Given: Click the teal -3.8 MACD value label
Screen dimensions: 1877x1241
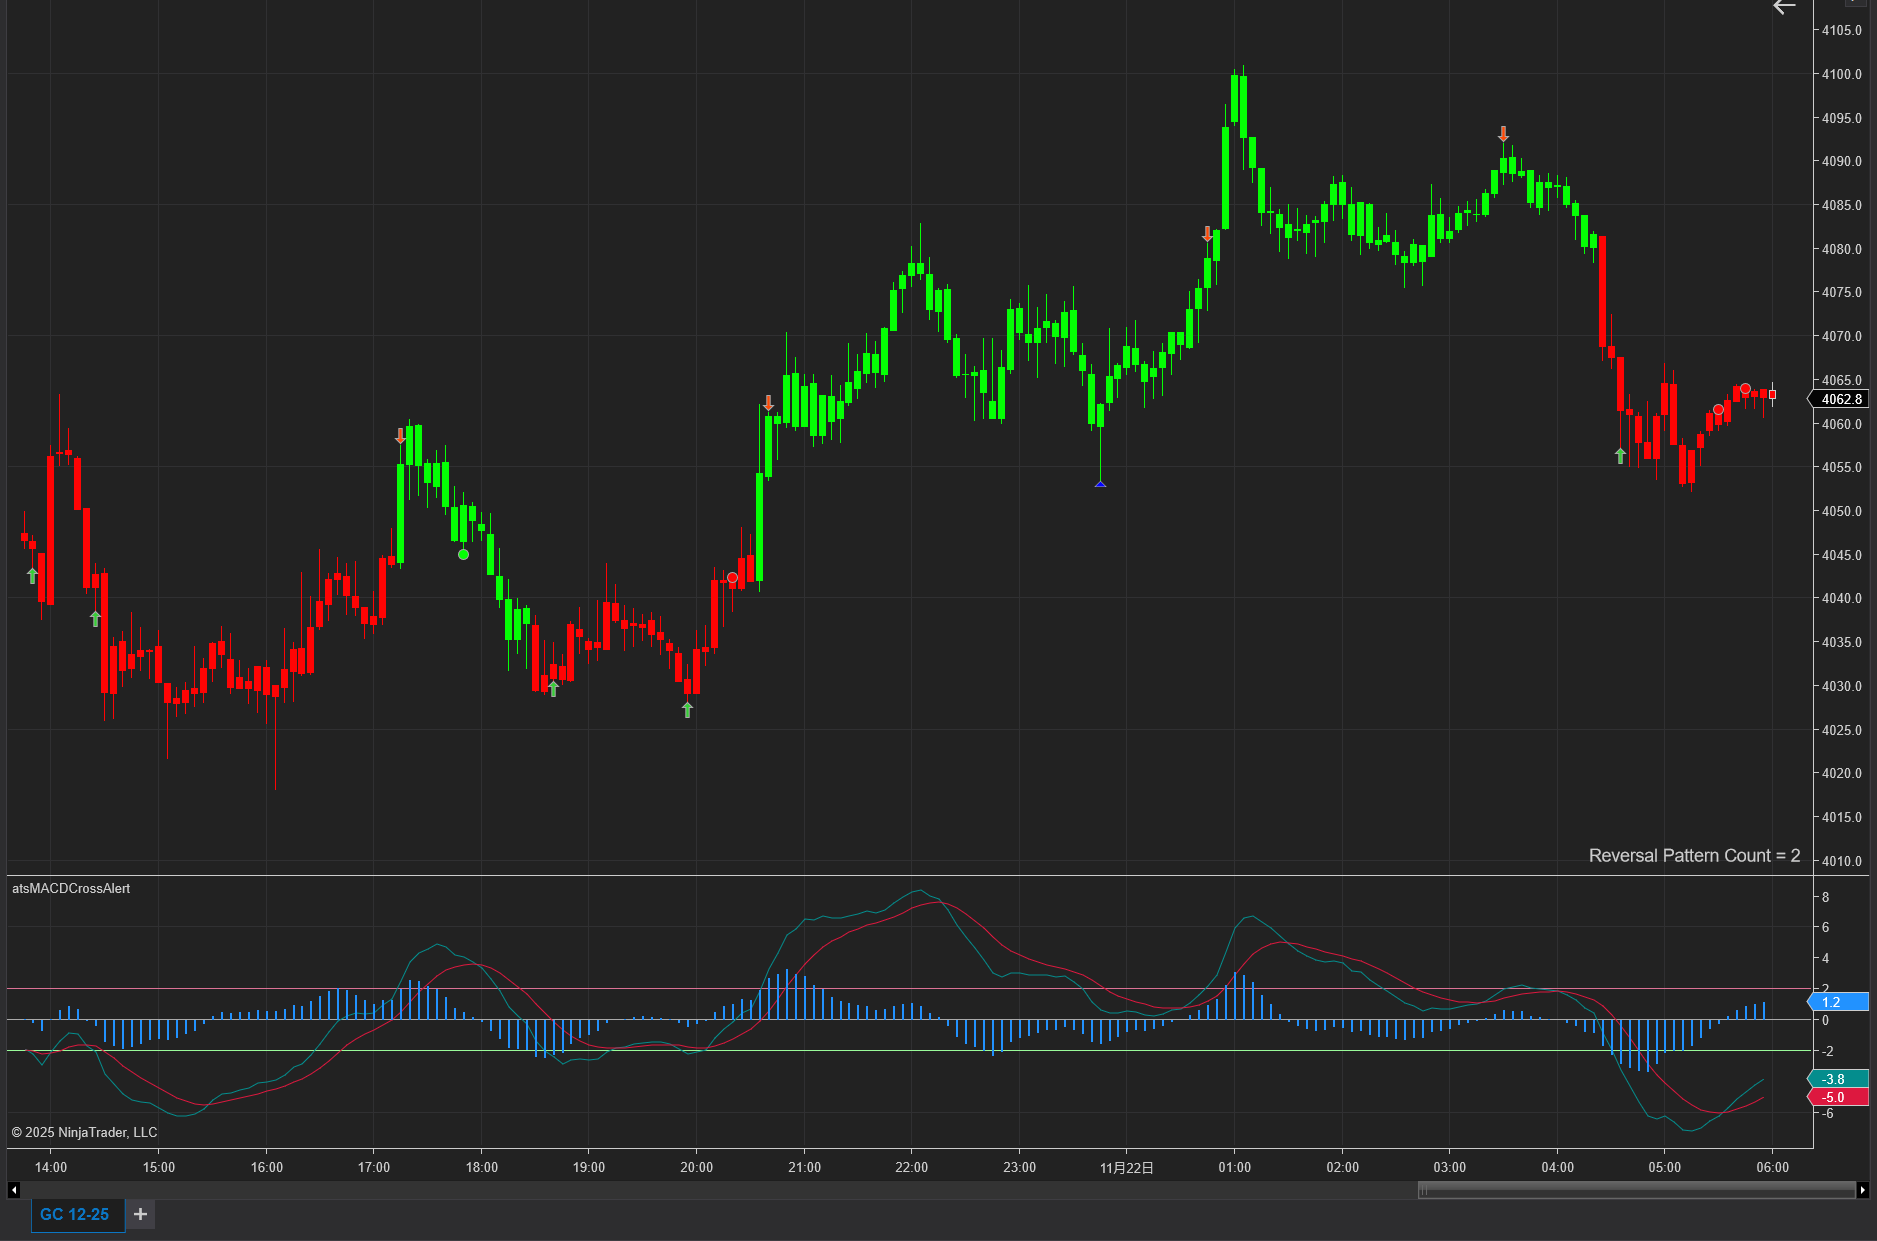Looking at the screenshot, I should [x=1838, y=1079].
